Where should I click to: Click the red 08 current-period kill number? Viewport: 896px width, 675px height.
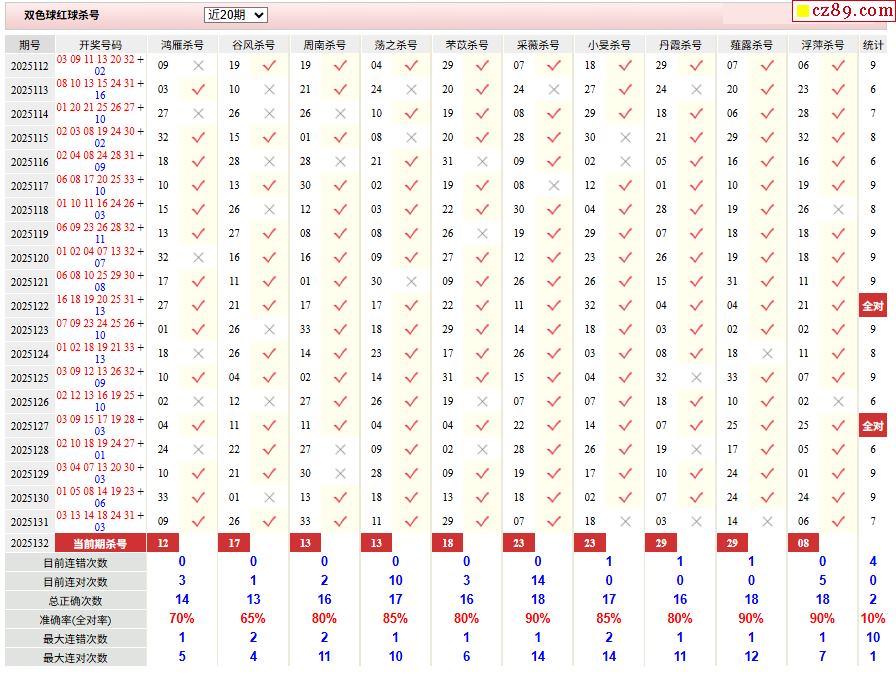pos(803,543)
